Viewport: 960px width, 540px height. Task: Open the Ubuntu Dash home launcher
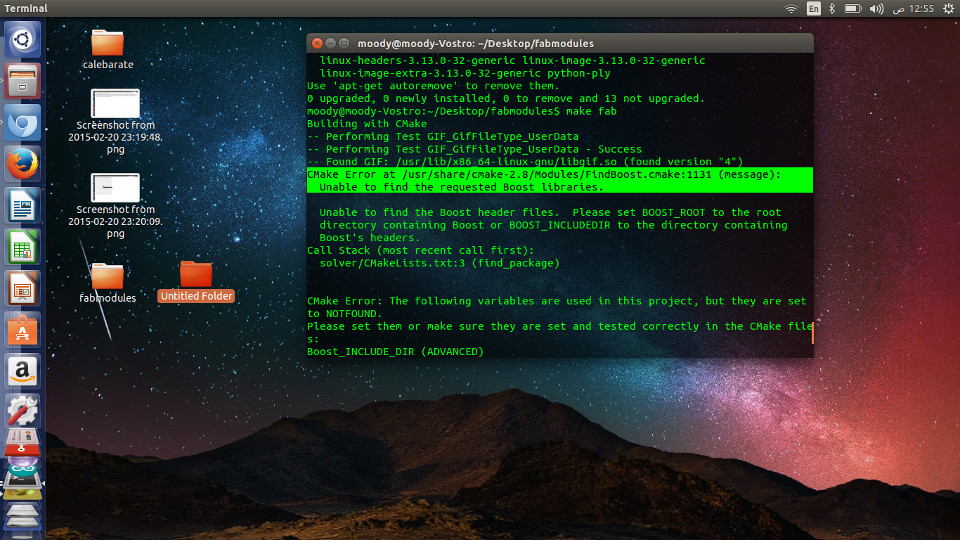(23, 40)
